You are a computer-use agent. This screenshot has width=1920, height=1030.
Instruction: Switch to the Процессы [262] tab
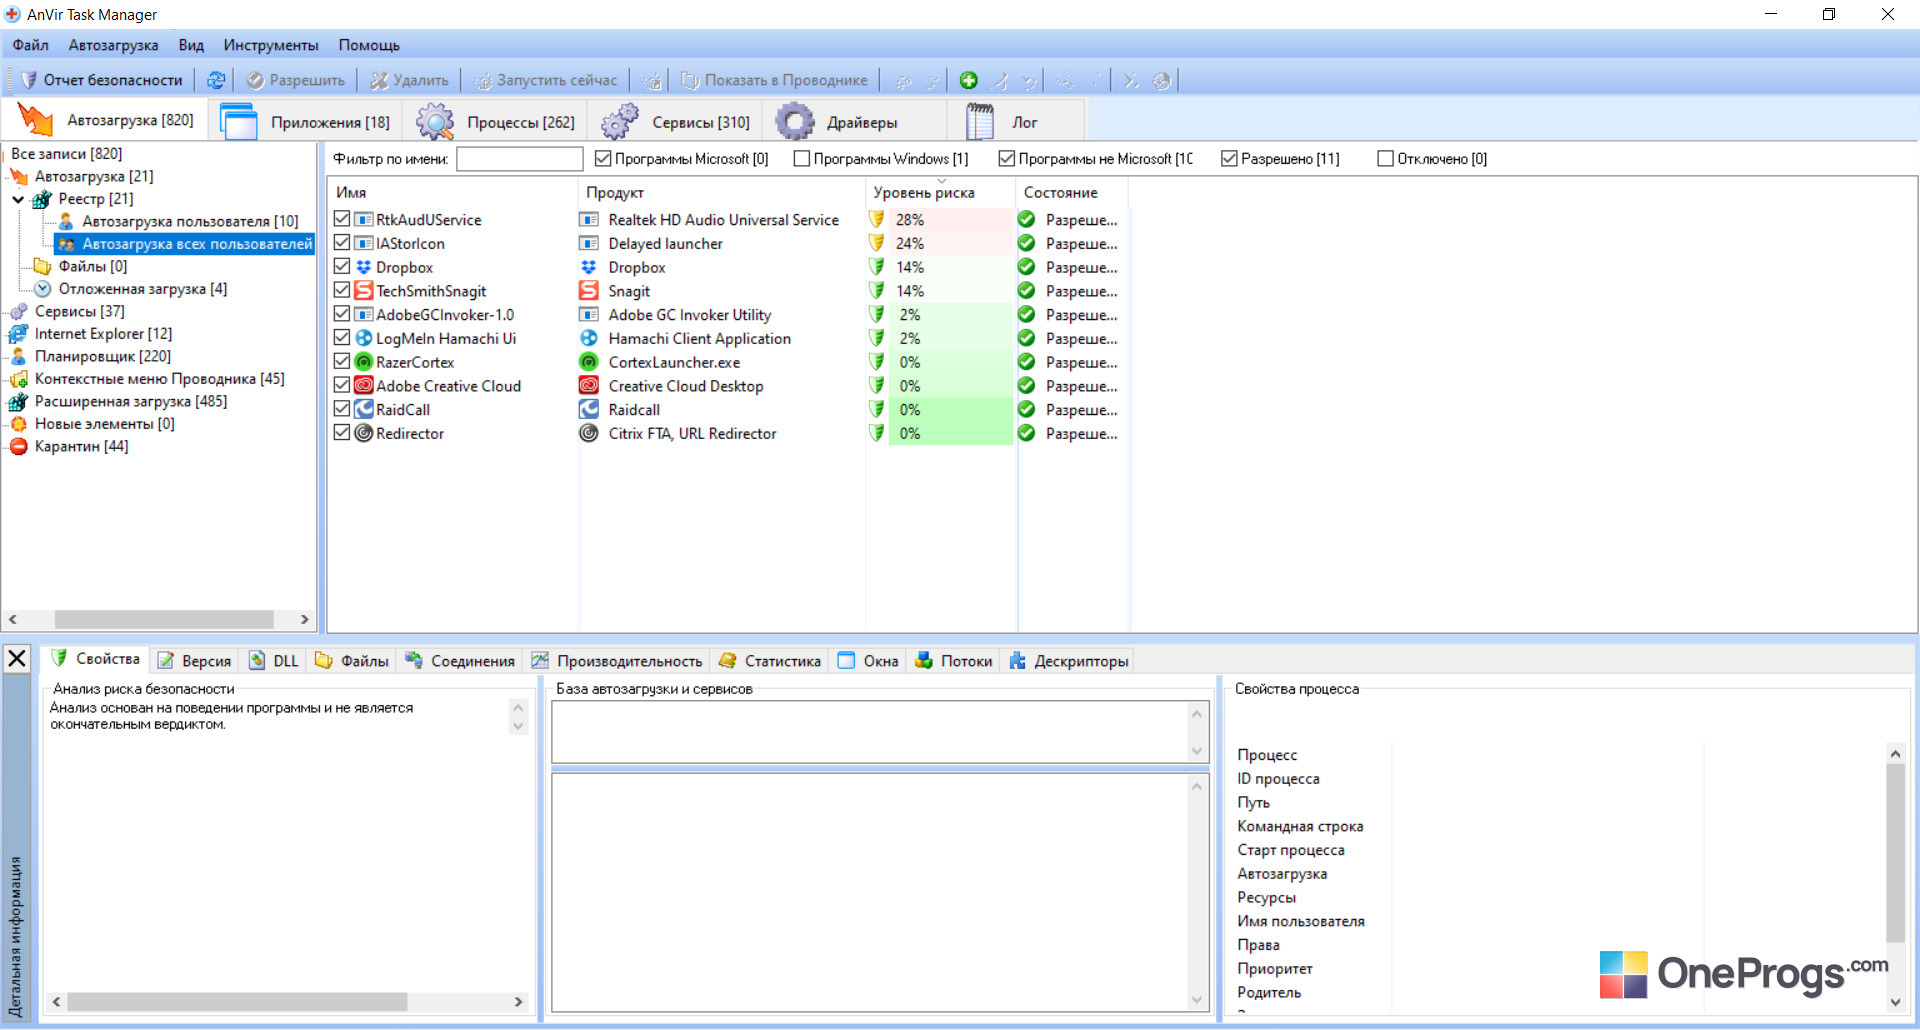tap(496, 122)
